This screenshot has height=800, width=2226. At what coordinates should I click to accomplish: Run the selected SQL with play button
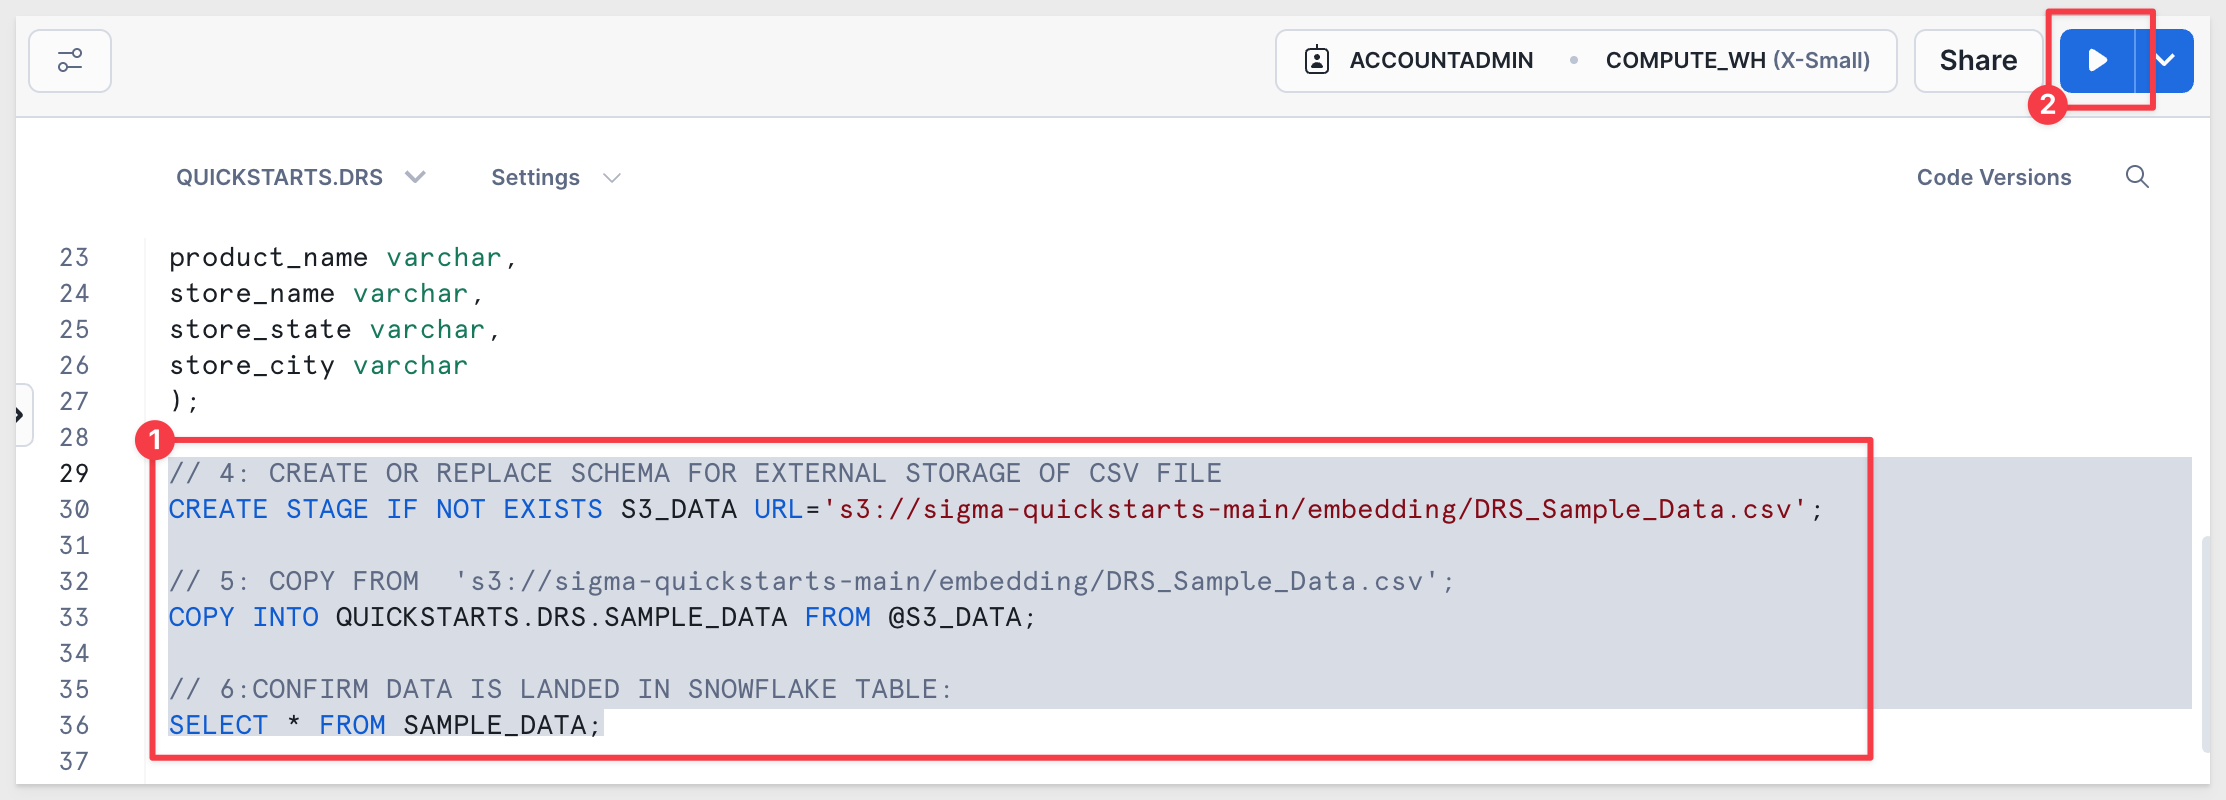click(2097, 61)
